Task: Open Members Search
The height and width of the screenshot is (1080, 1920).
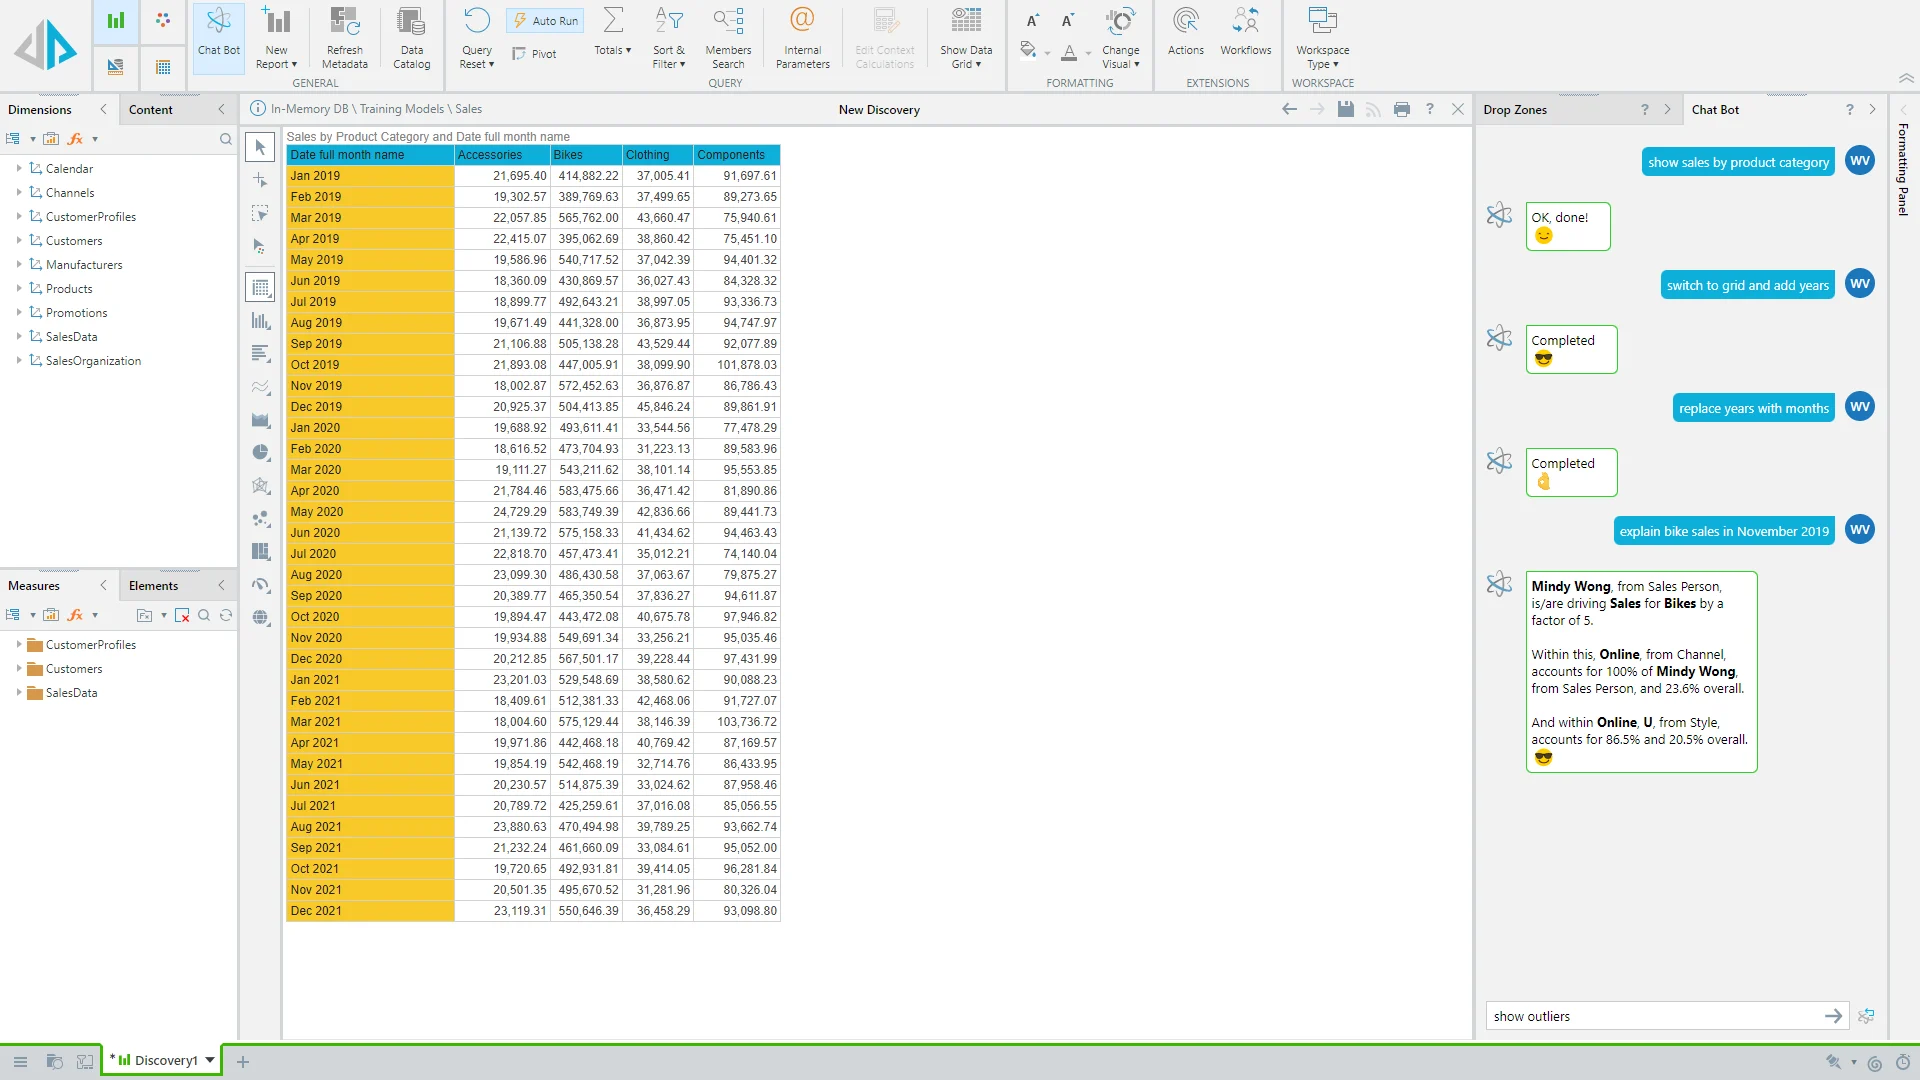Action: [x=728, y=36]
